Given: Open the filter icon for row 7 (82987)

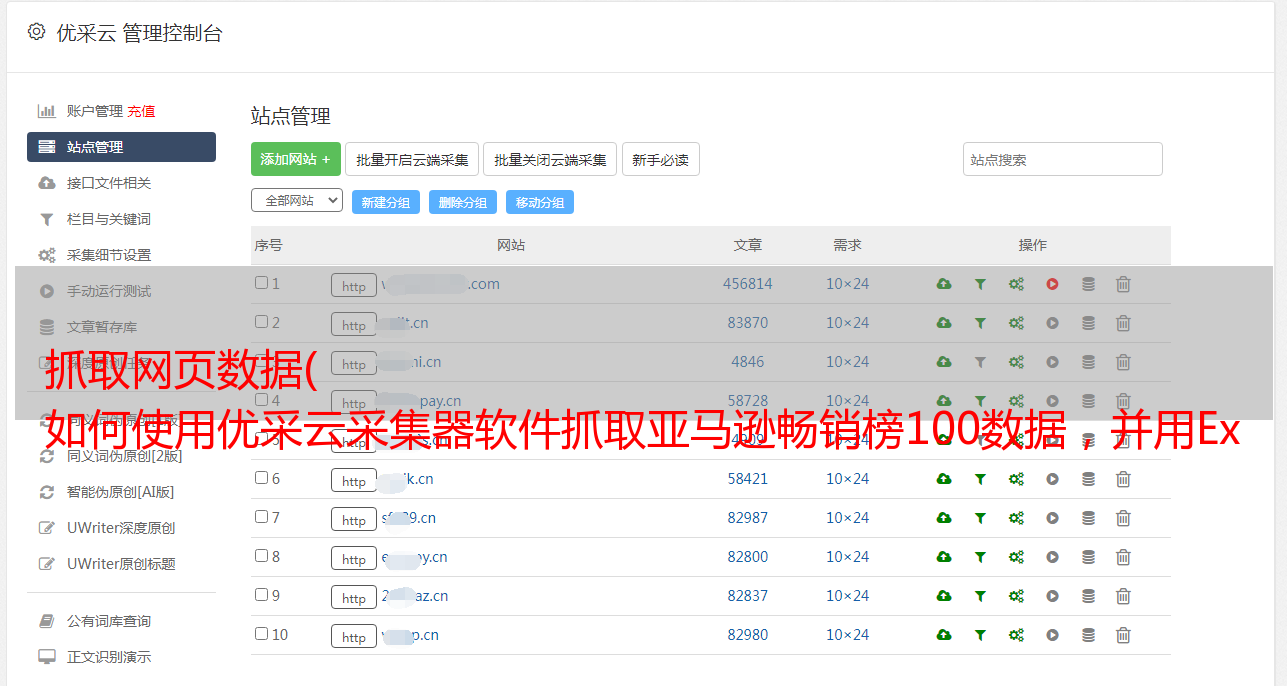Looking at the screenshot, I should pos(980,518).
